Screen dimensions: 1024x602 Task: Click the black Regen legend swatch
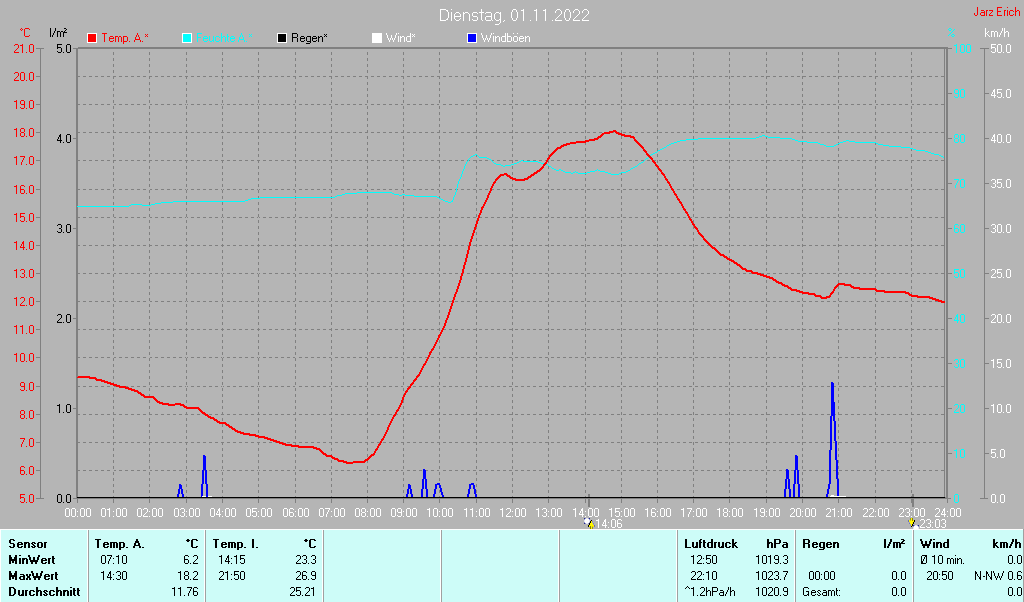281,39
